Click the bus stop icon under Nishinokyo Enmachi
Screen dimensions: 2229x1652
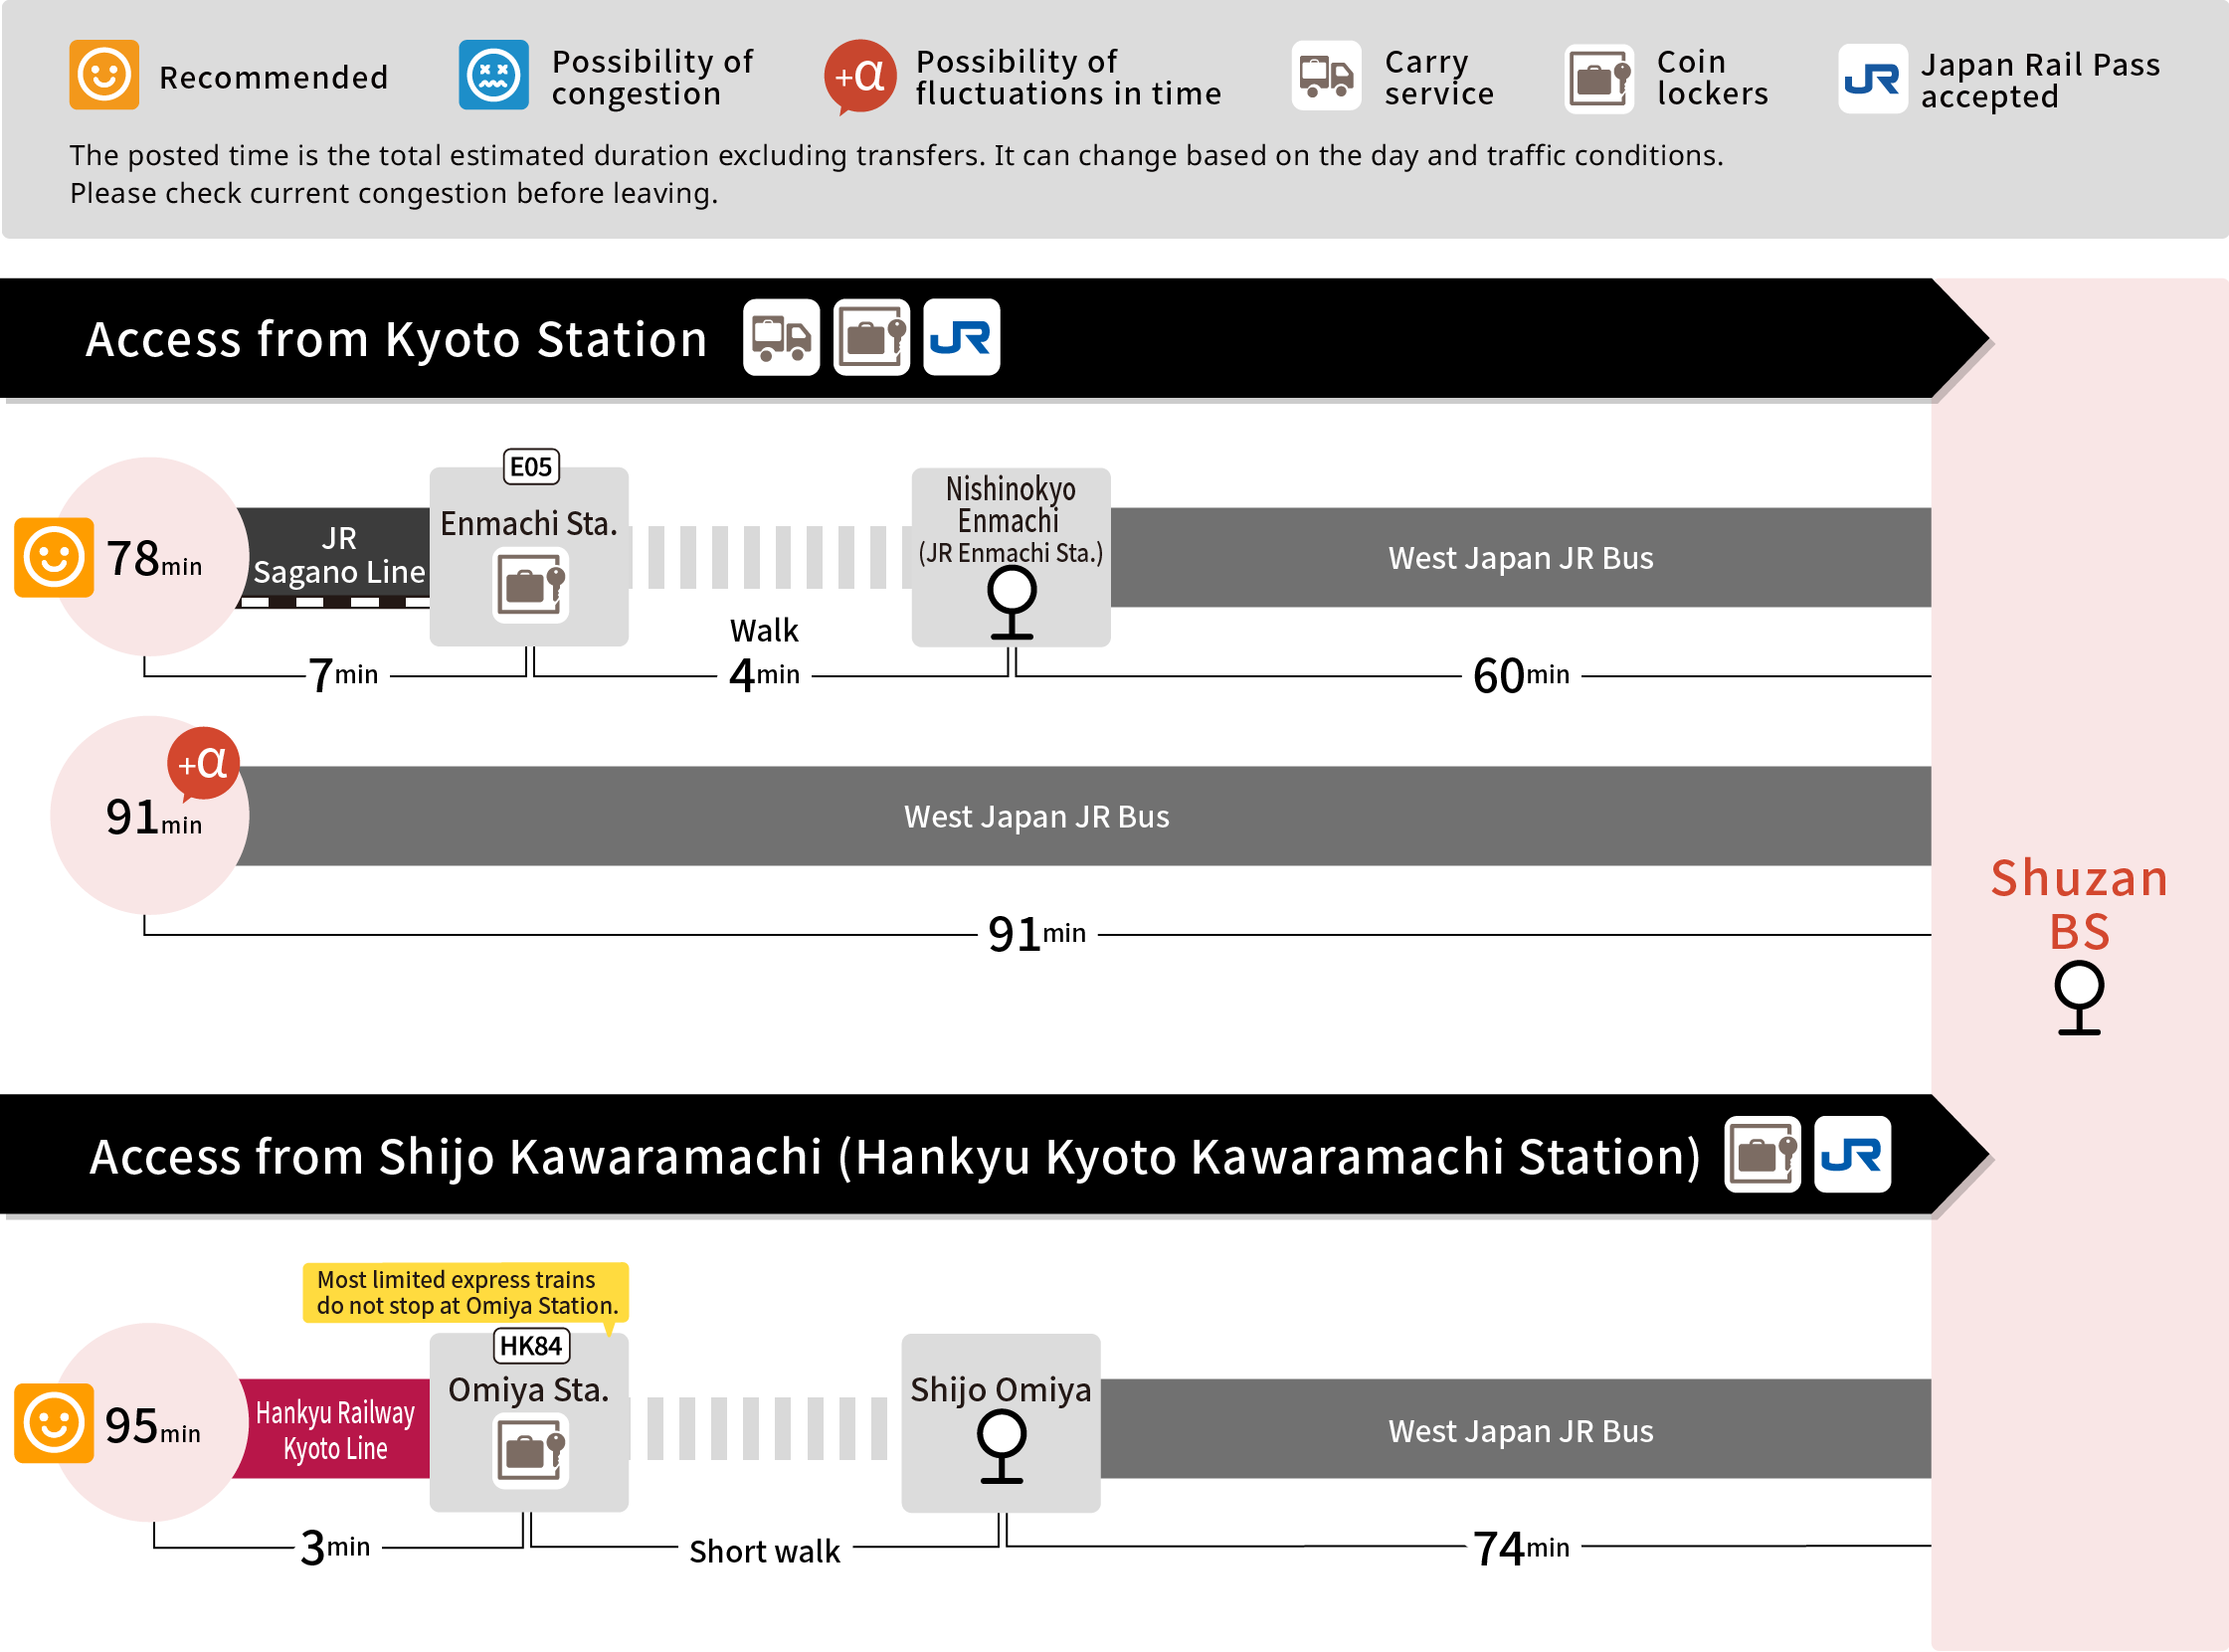point(1011,602)
